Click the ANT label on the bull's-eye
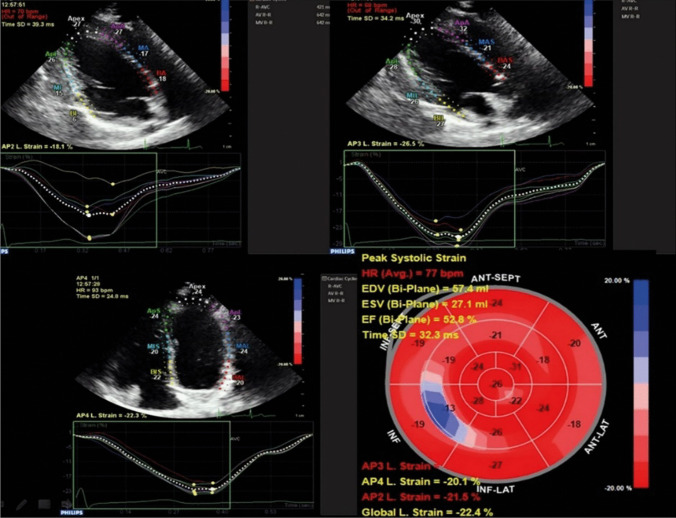 pyautogui.click(x=598, y=330)
